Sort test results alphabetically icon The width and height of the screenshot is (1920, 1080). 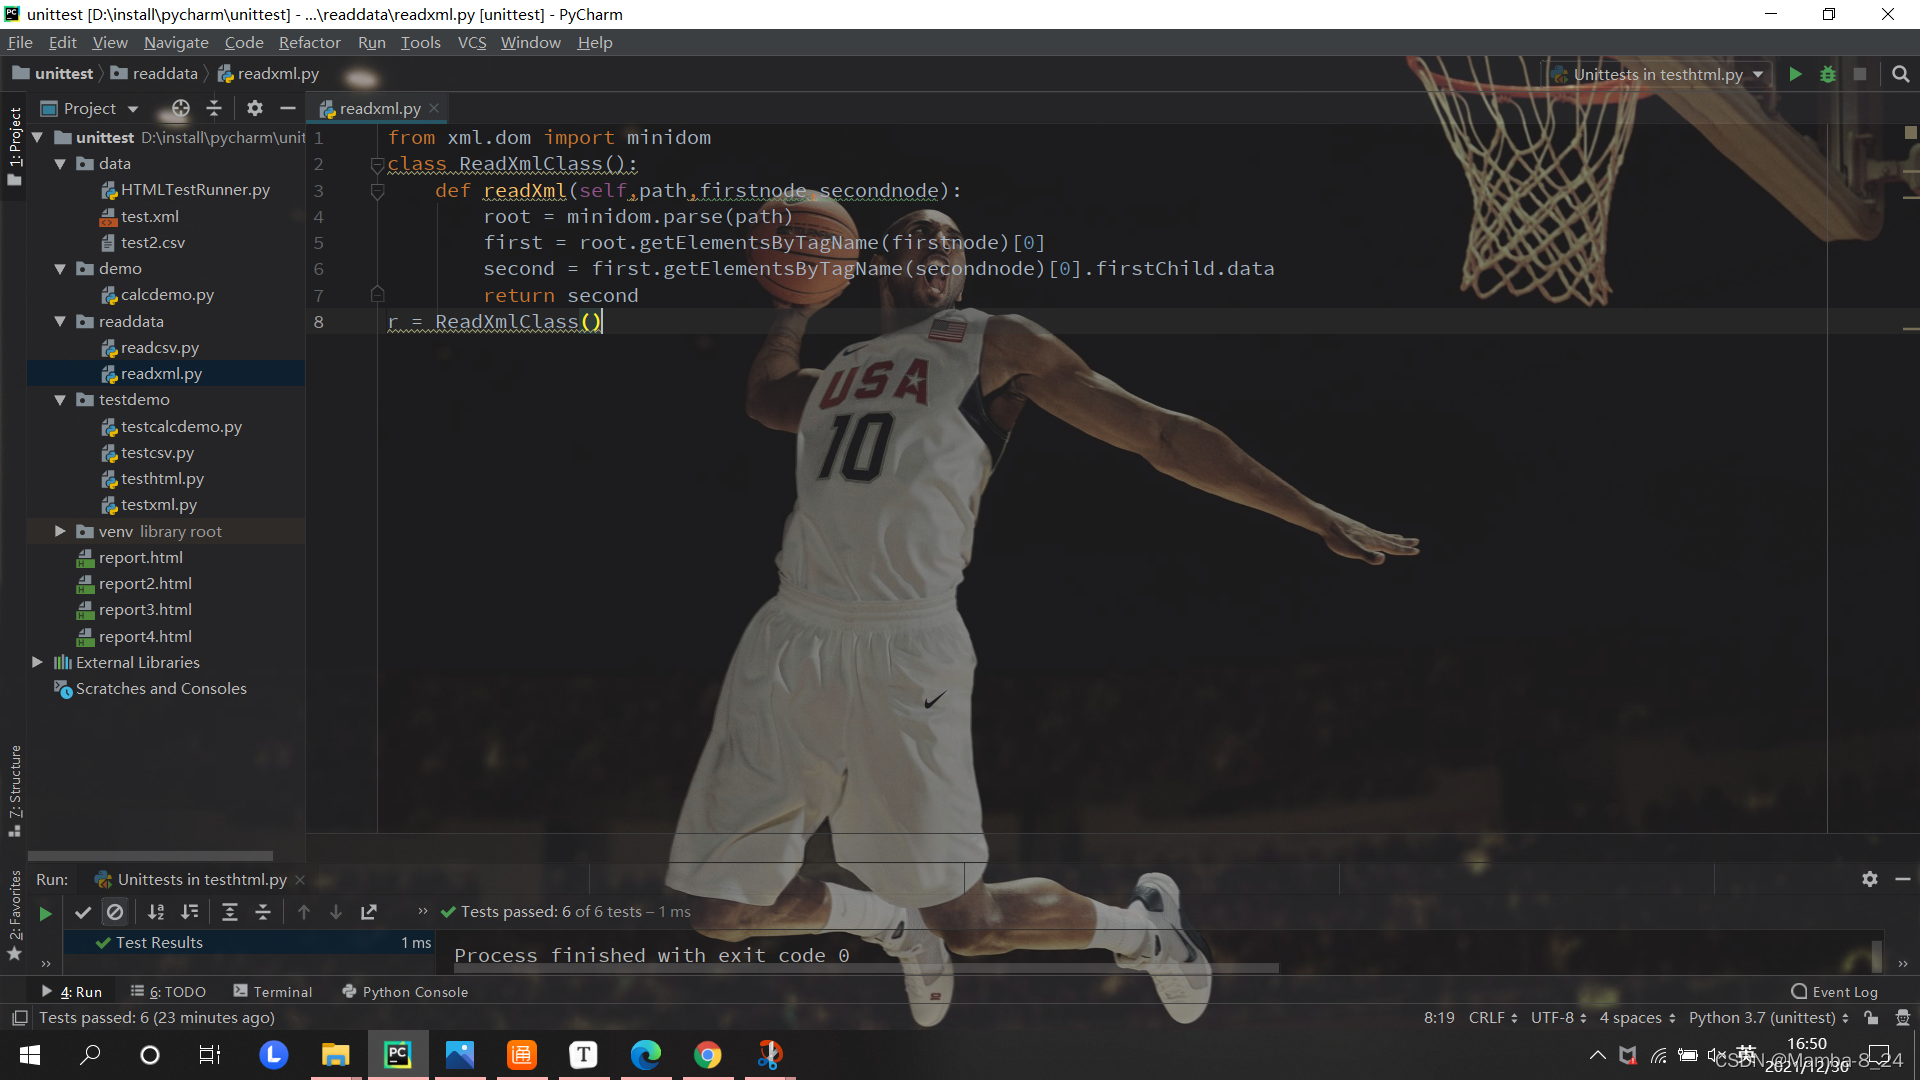(x=156, y=912)
